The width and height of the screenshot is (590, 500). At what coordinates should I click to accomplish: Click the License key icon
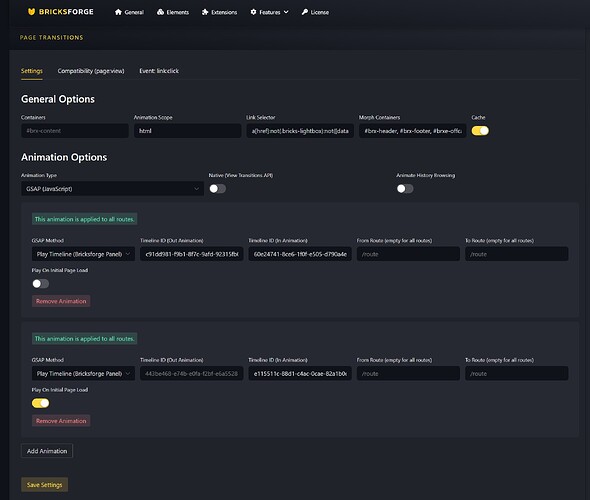click(305, 12)
